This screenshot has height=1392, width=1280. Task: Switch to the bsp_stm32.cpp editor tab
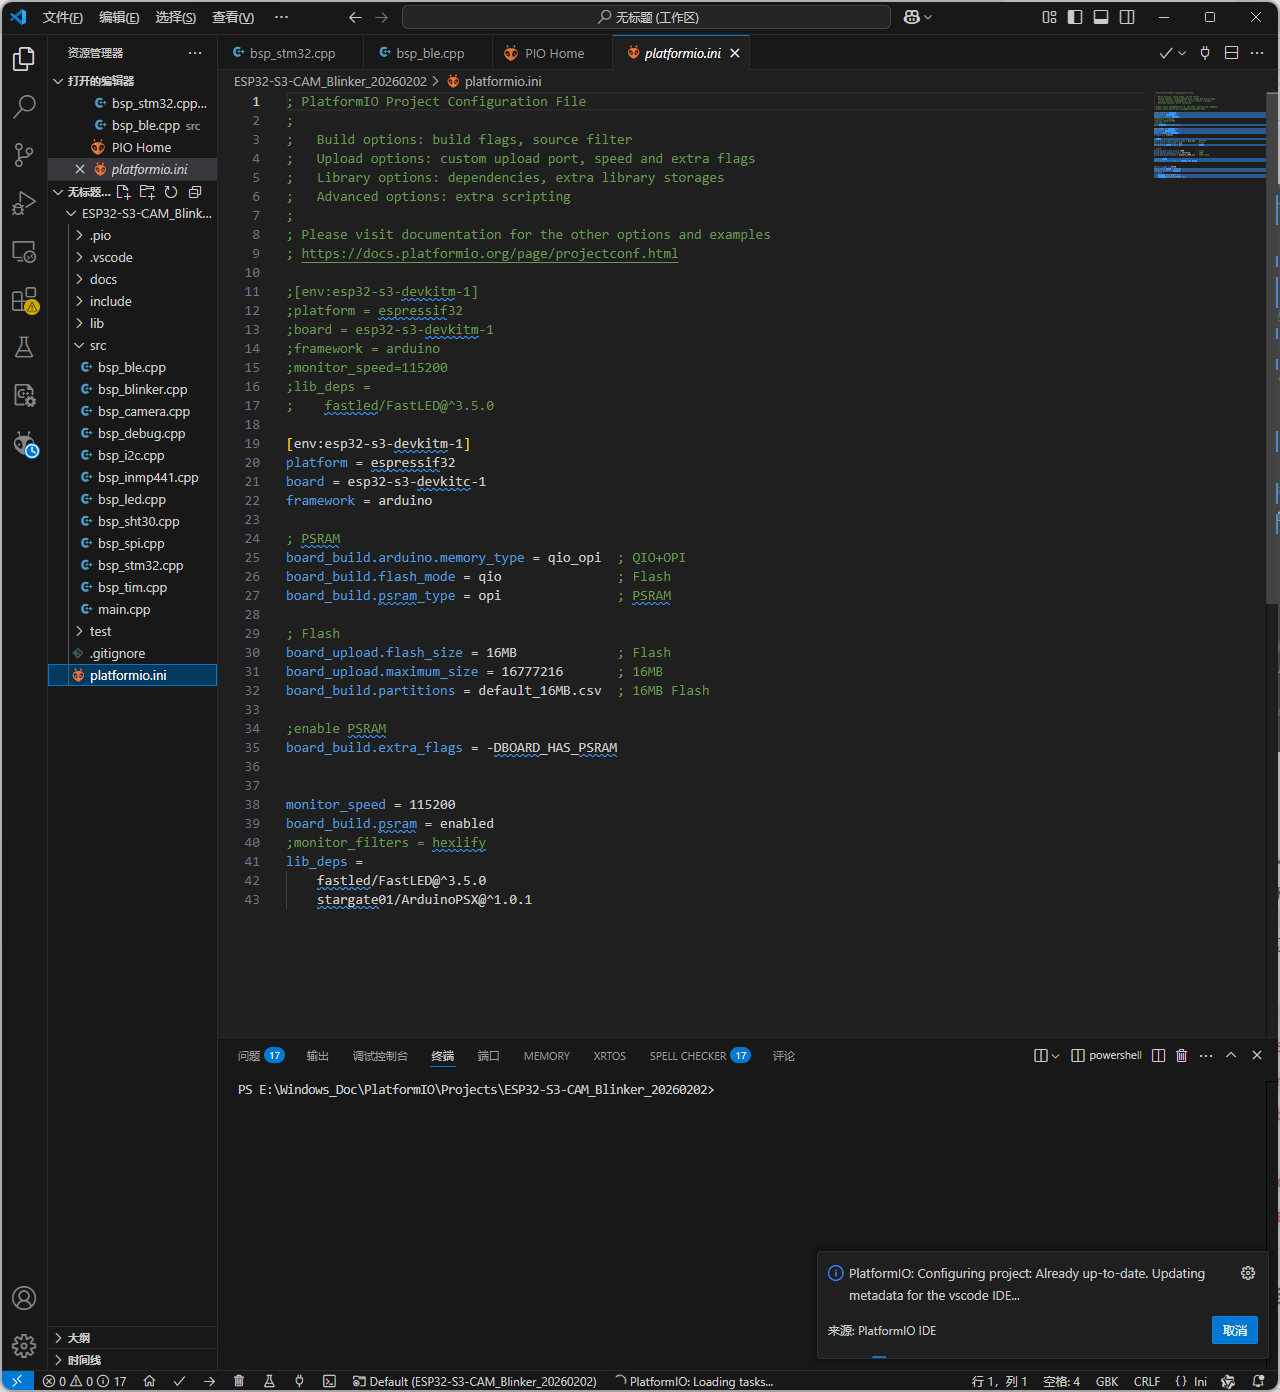pos(292,53)
